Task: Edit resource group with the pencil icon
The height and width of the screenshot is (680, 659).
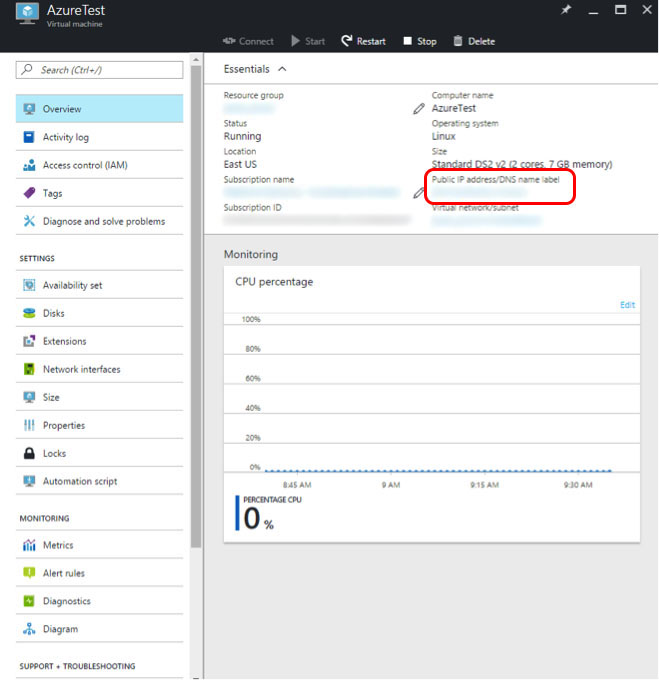Action: [418, 108]
